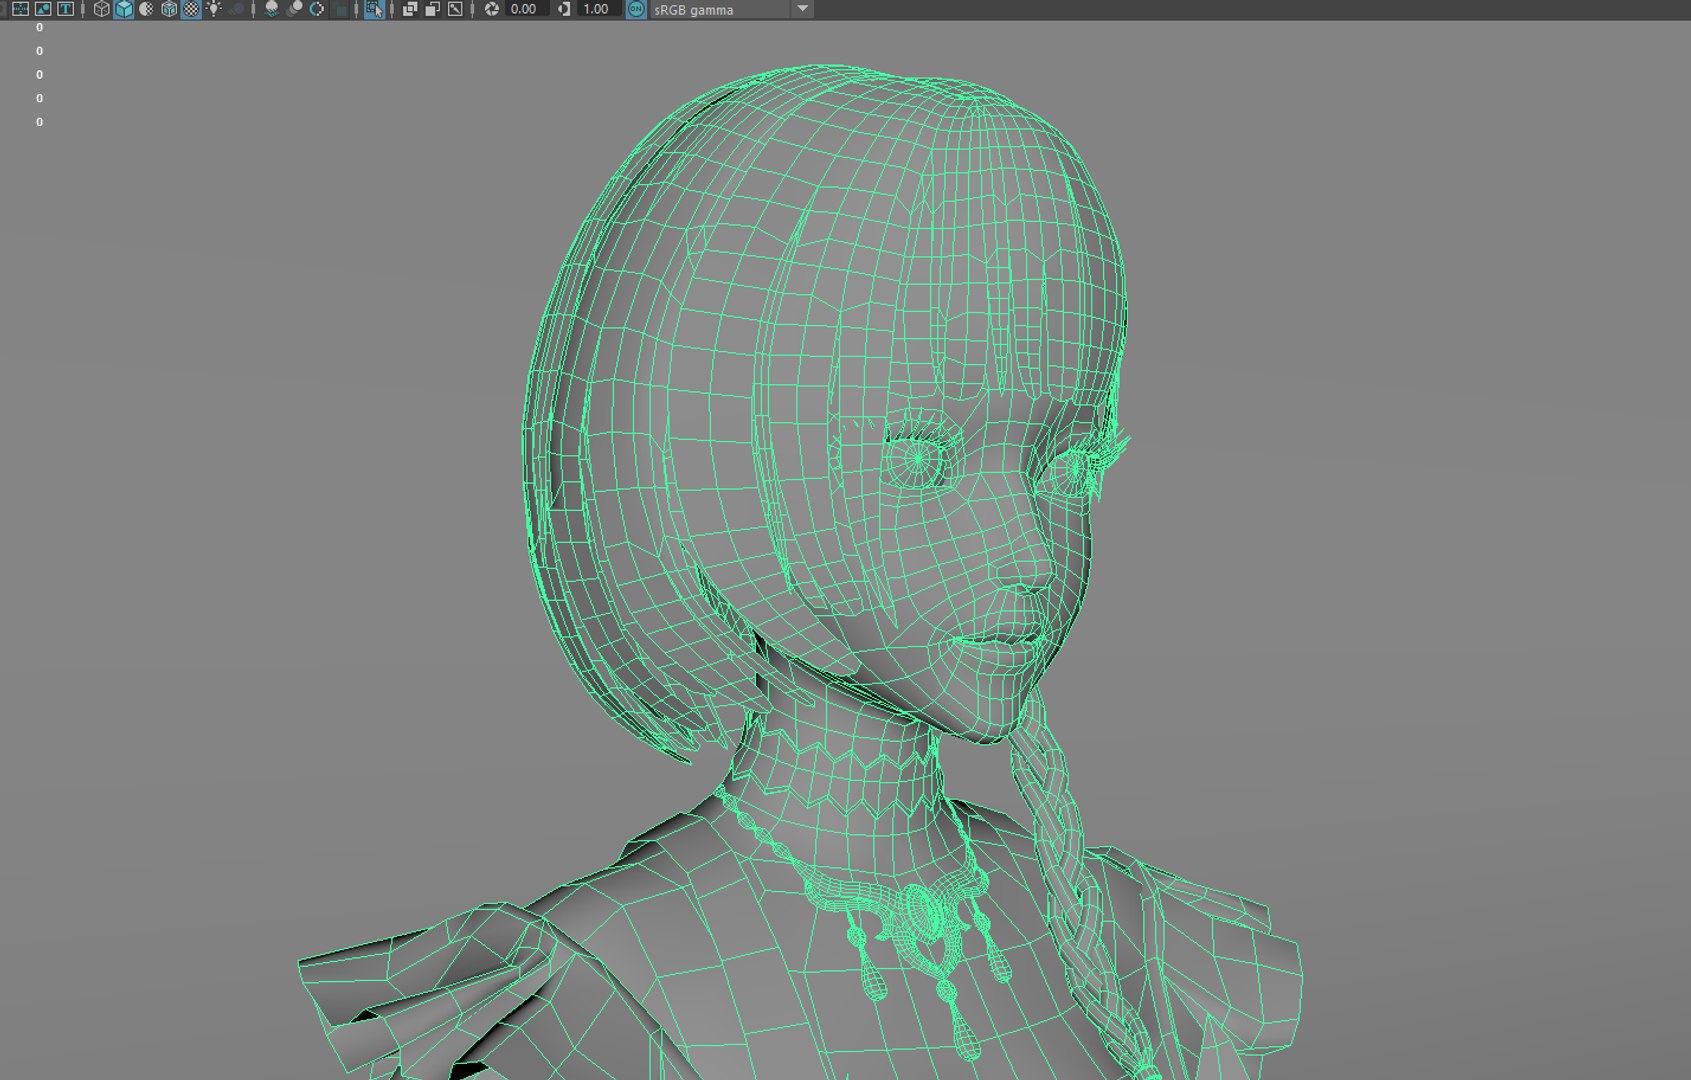Image resolution: width=1691 pixels, height=1080 pixels.
Task: Toggle the Field Chart icon
Action: pos(20,9)
